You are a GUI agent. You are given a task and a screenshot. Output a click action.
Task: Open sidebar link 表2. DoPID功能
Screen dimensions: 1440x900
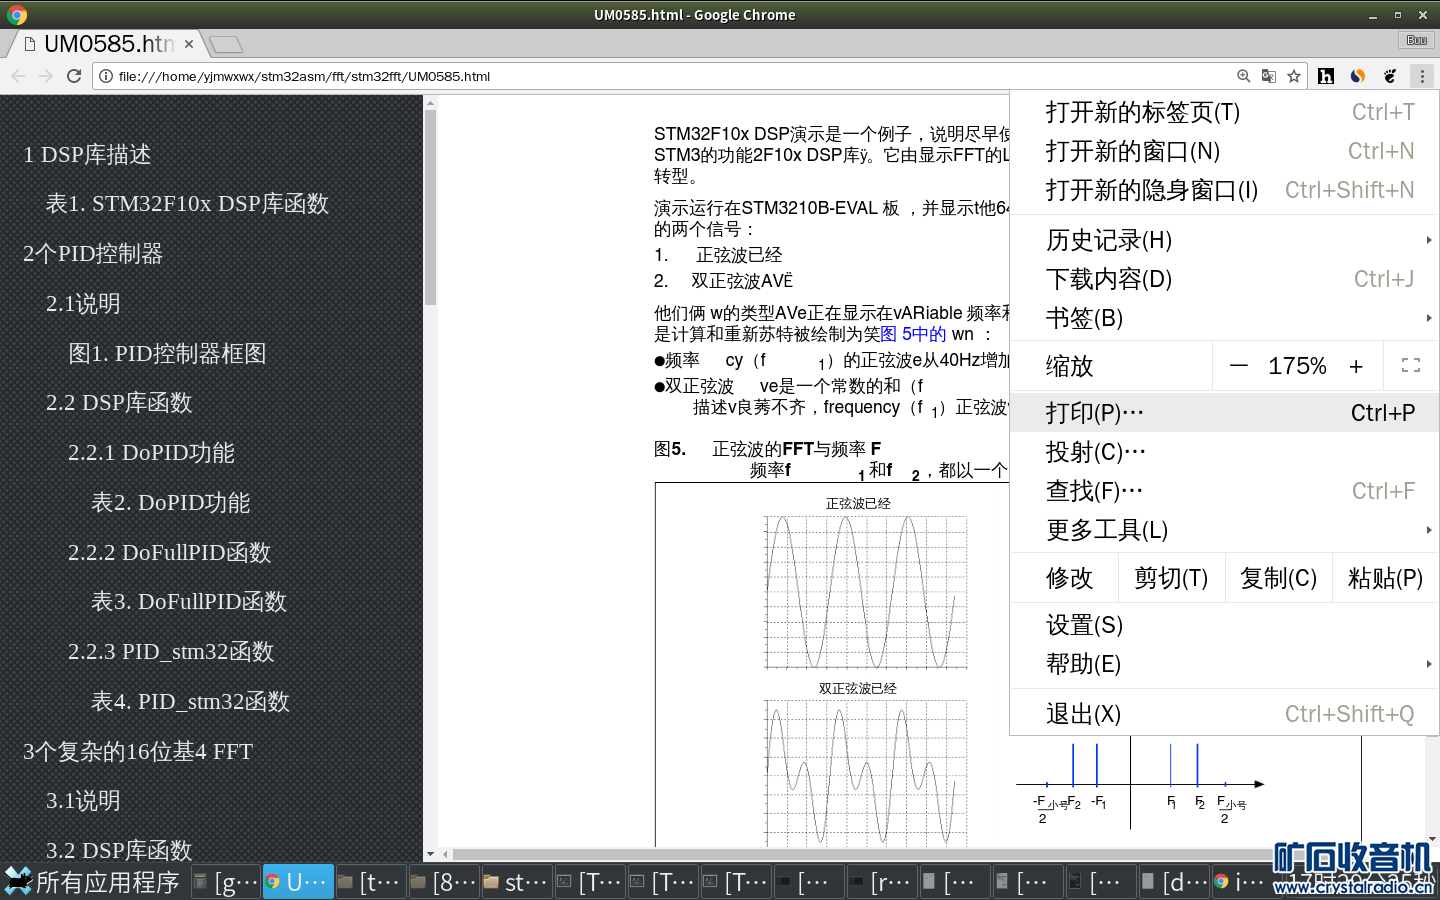click(x=170, y=503)
